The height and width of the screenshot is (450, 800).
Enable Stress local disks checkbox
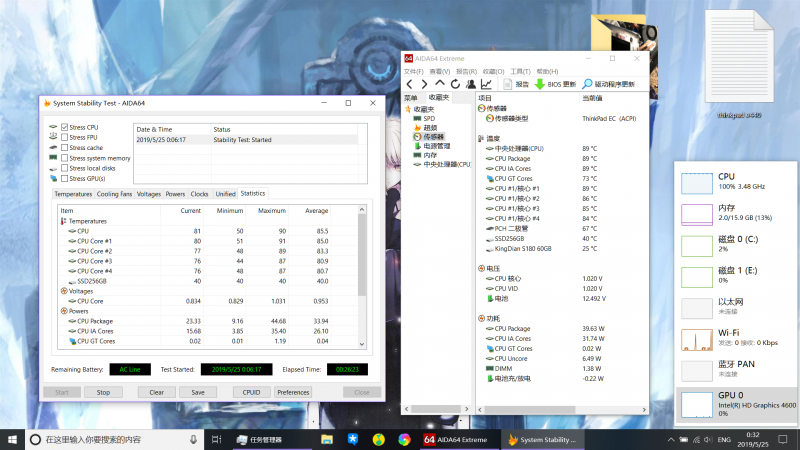pos(65,168)
